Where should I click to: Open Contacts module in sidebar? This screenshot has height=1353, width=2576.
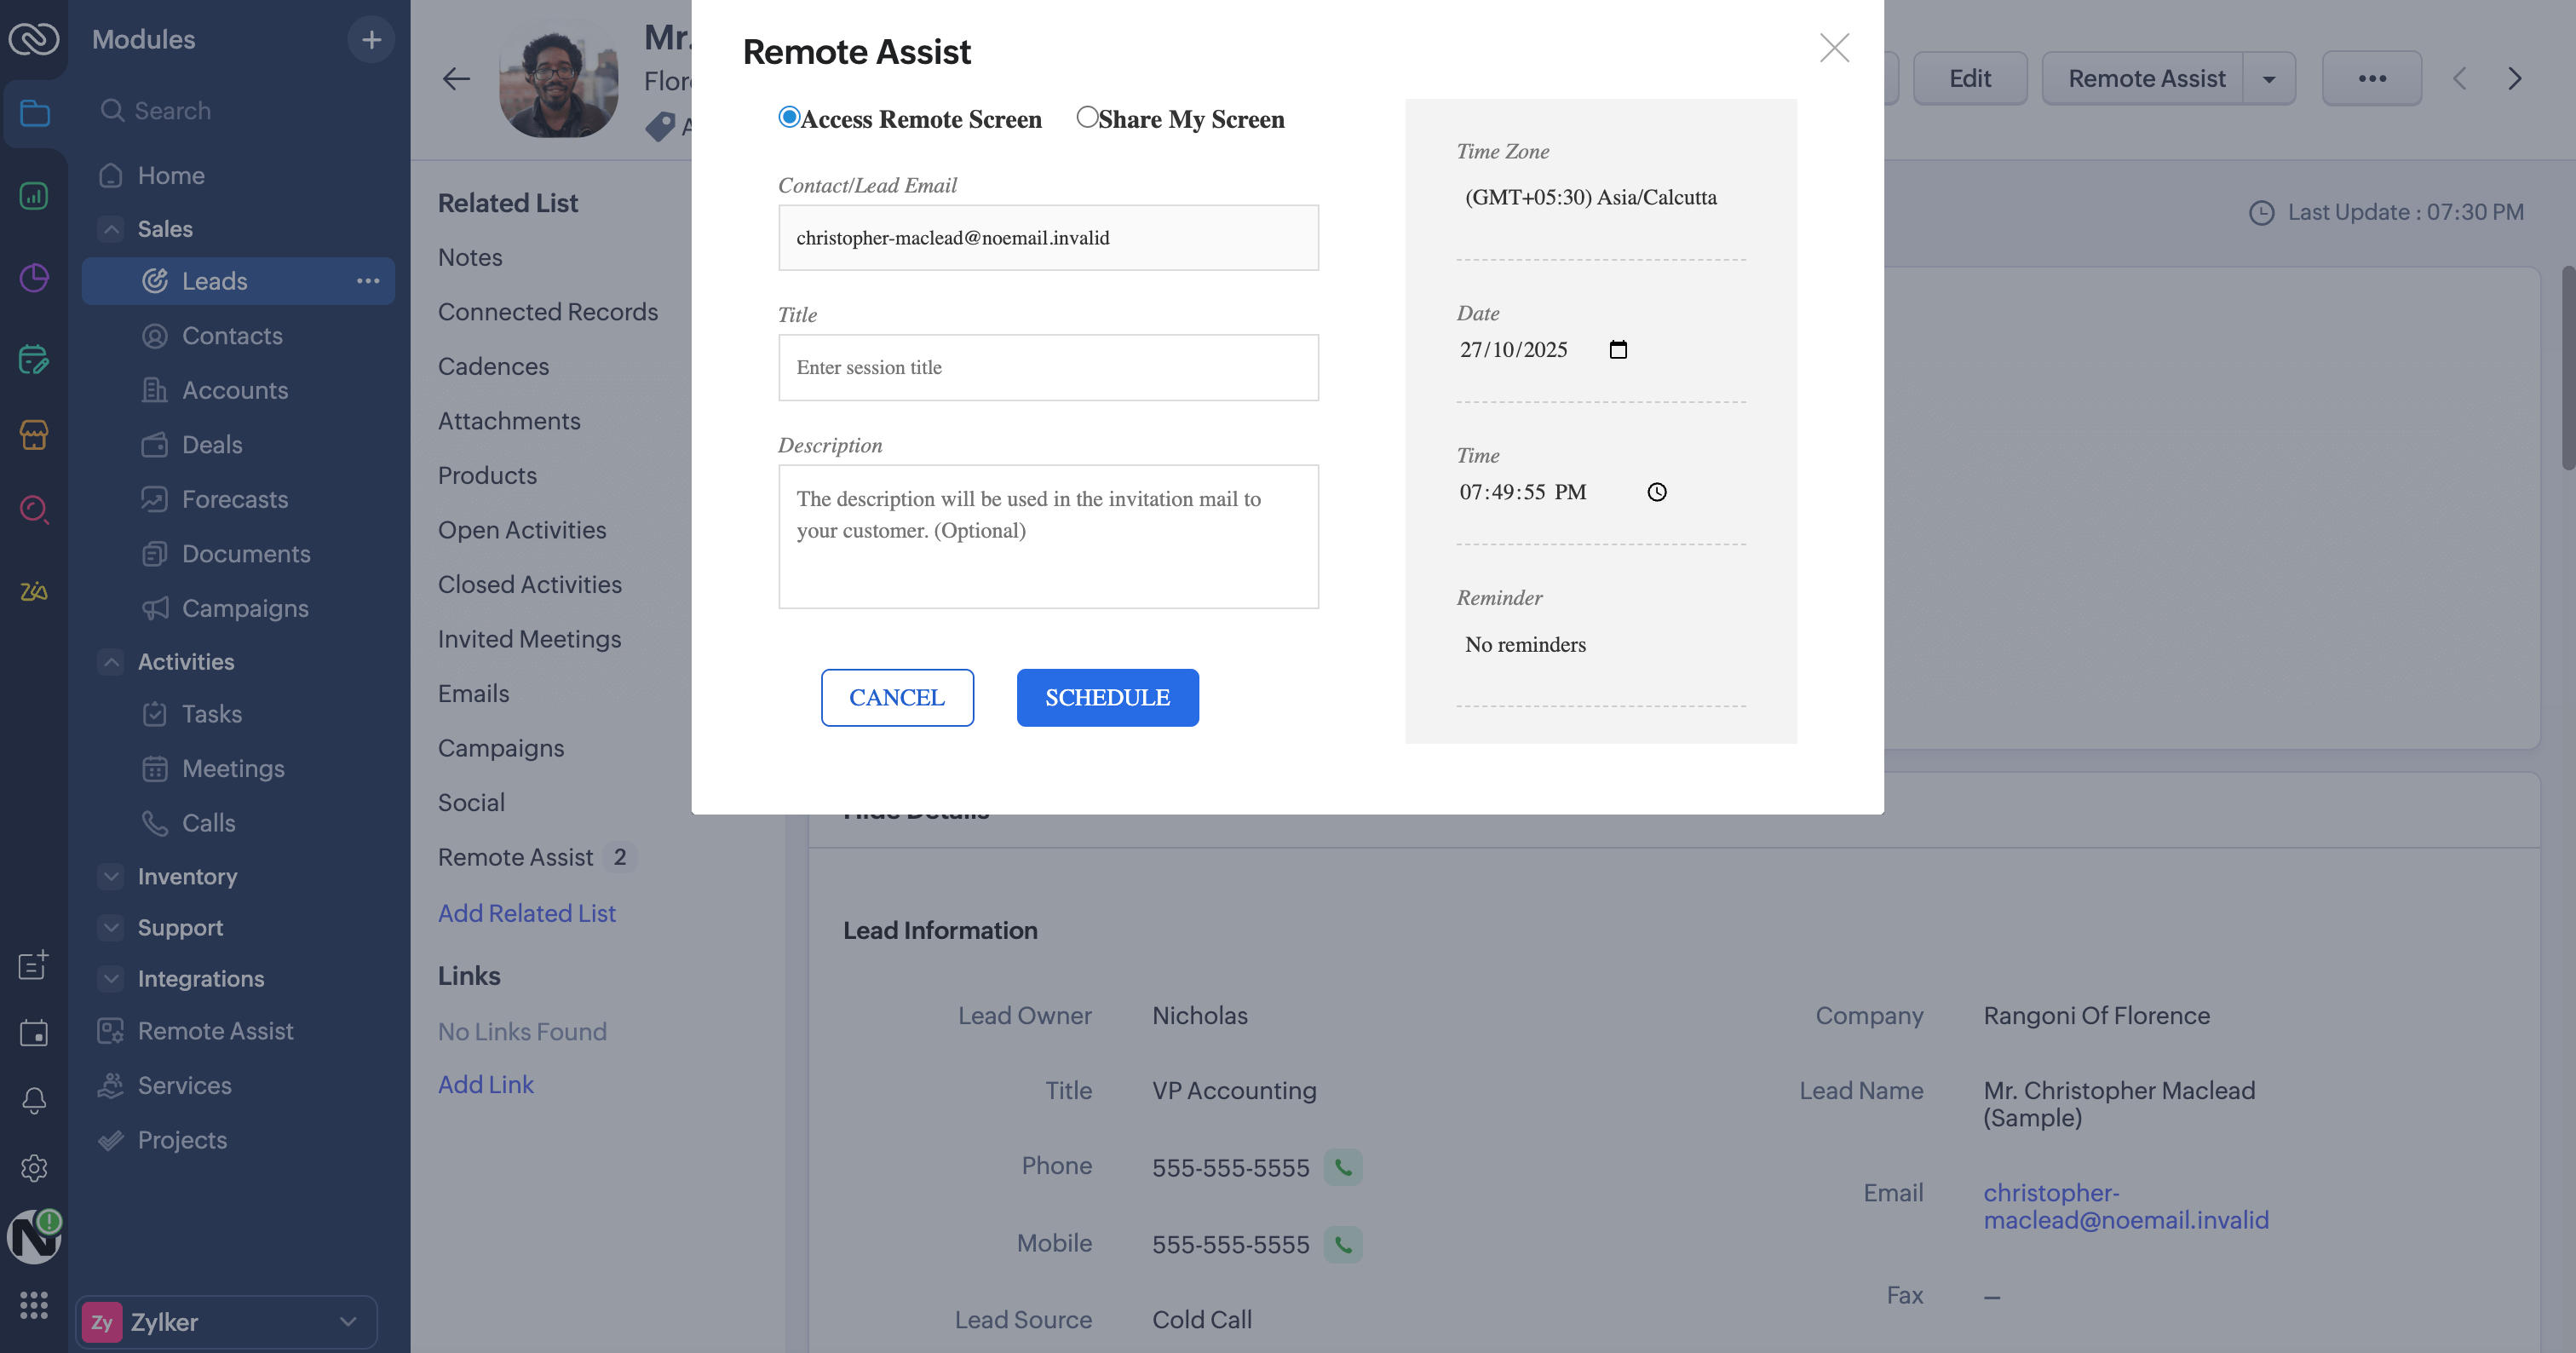click(232, 336)
